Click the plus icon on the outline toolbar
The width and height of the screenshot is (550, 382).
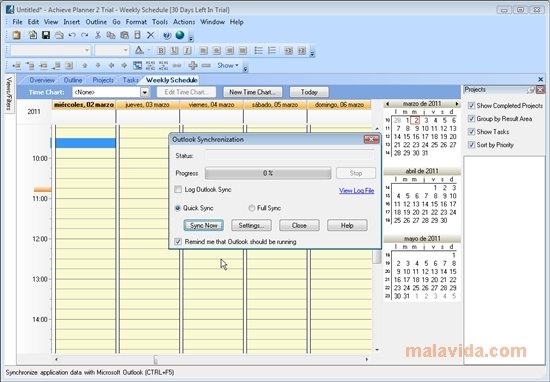click(193, 65)
